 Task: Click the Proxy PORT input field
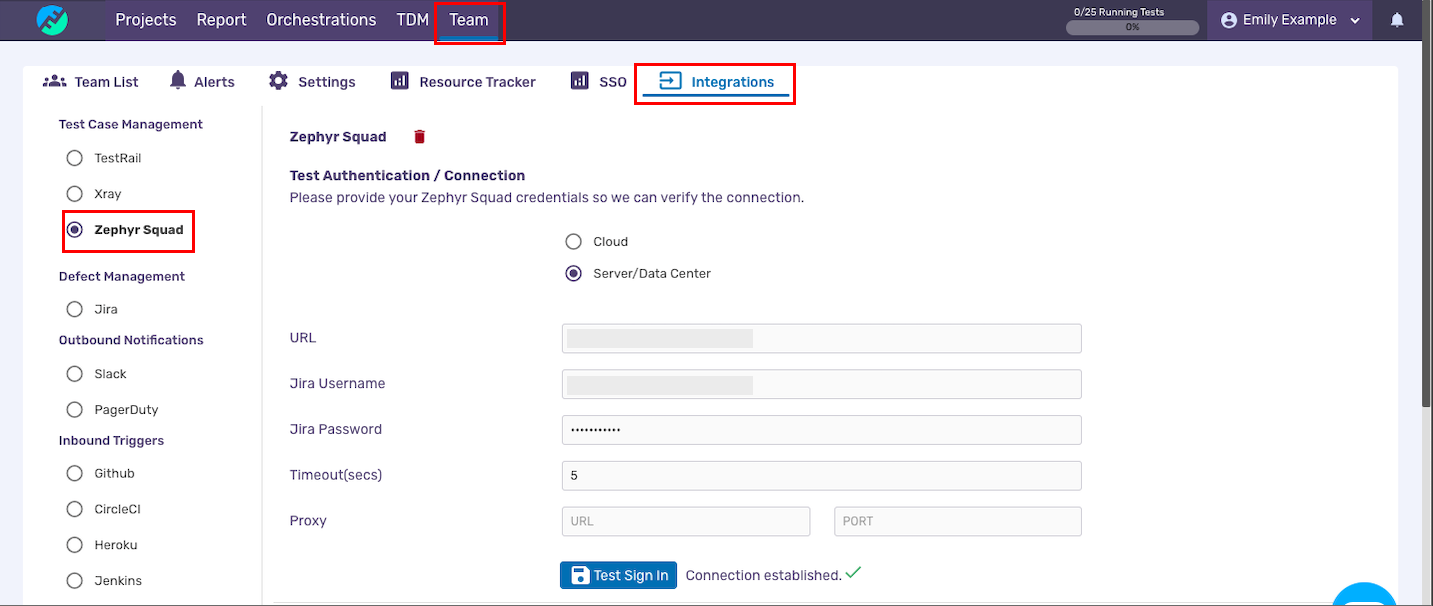pyautogui.click(x=958, y=521)
